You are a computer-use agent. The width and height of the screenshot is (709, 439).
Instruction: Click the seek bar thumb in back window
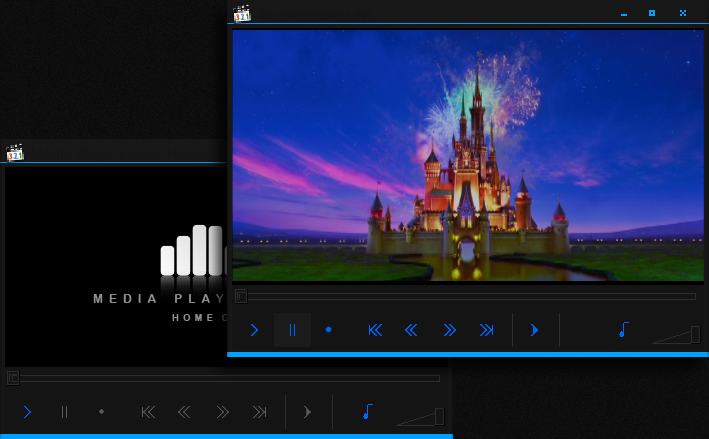pyautogui.click(x=13, y=378)
